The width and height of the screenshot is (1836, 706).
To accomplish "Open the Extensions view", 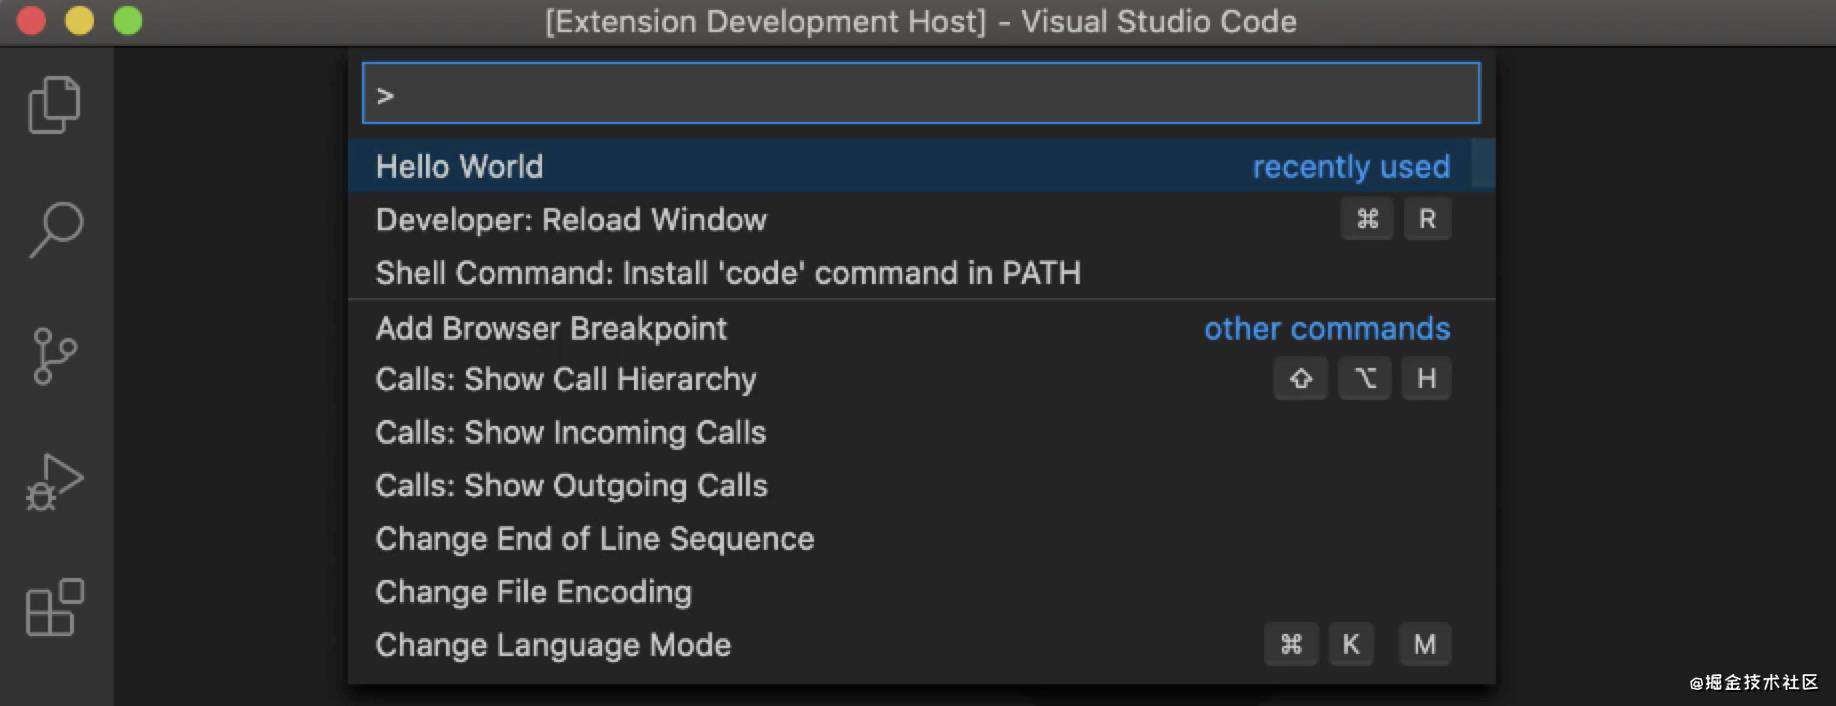I will tap(55, 607).
